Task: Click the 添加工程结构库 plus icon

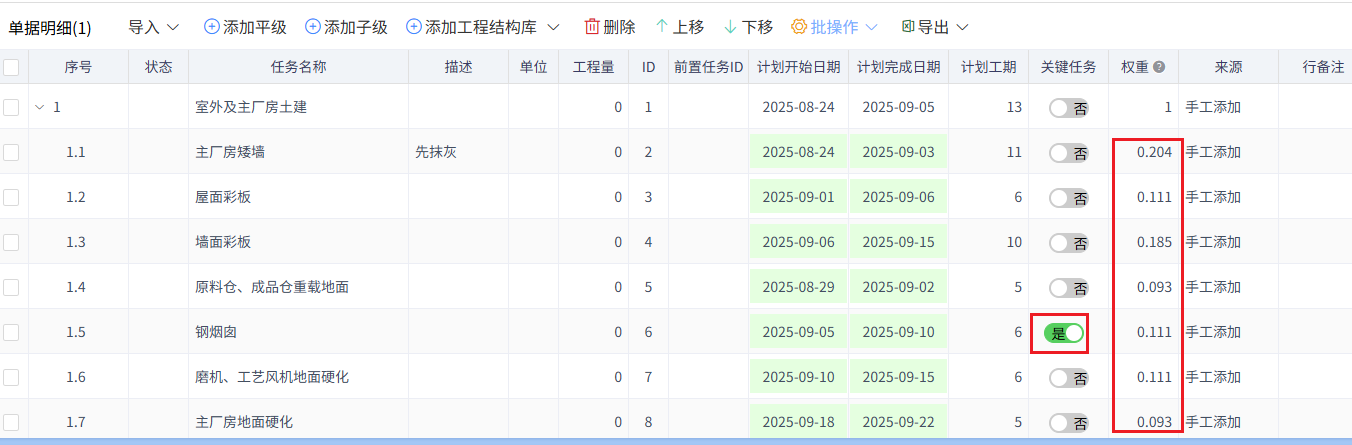Action: [414, 27]
